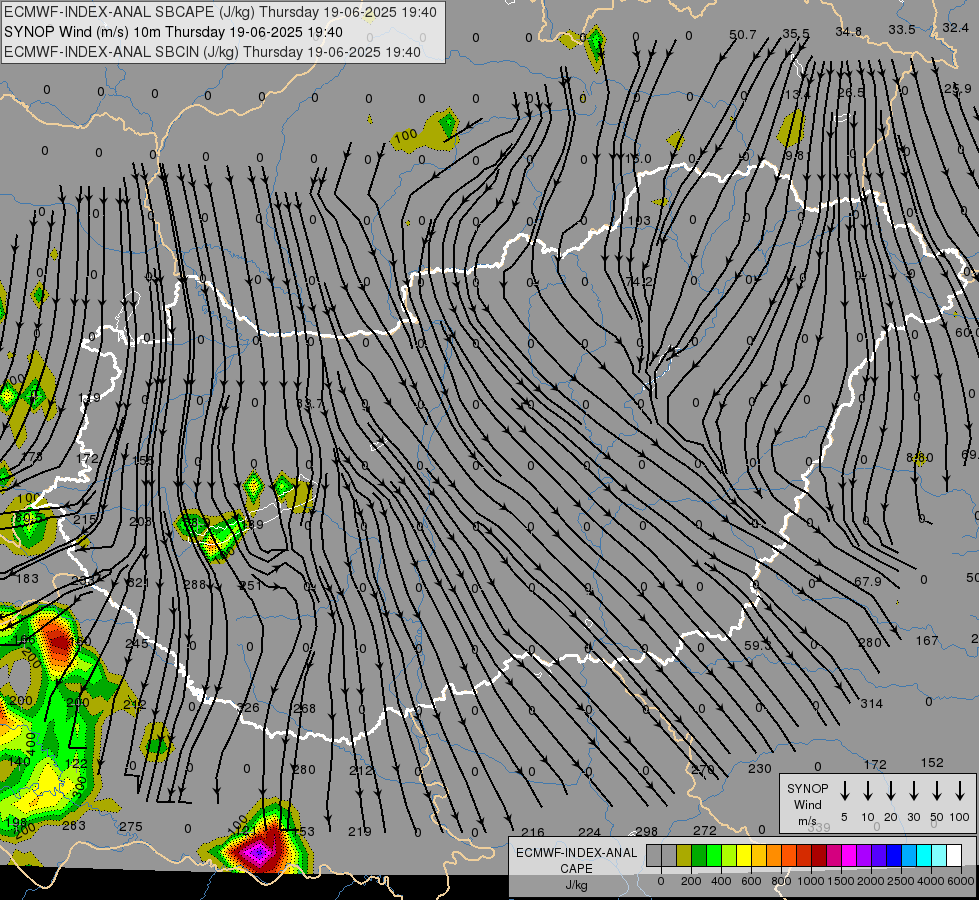
Task: Click the 20 m/s wind arrow in legend
Action: tap(891, 791)
